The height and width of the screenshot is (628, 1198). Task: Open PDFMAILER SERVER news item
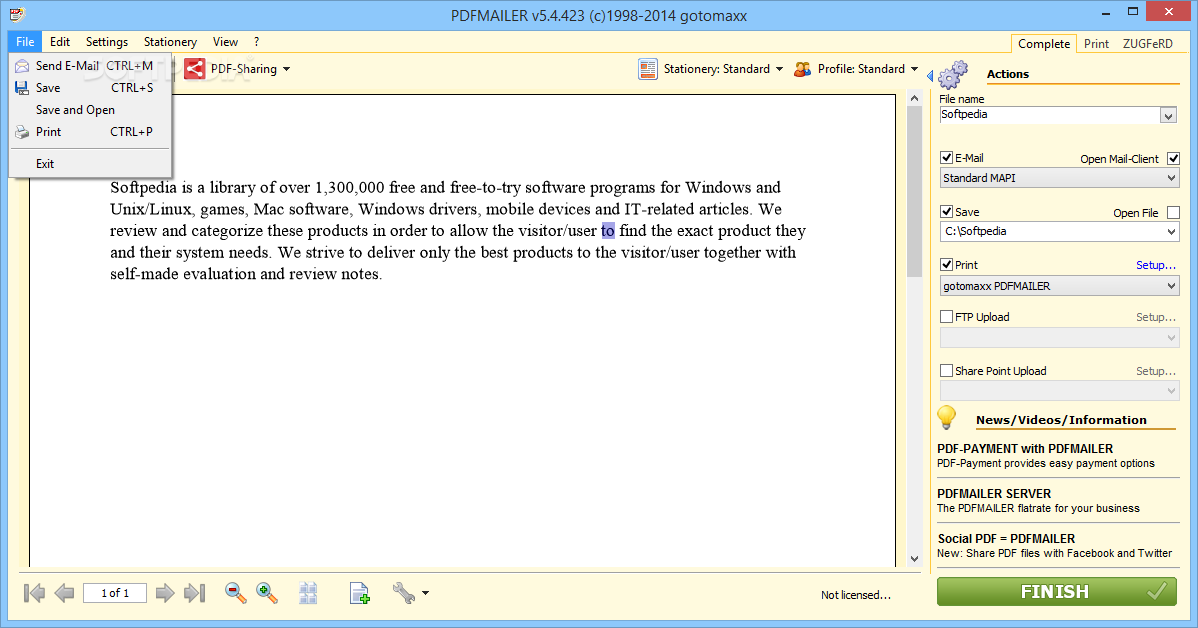pos(1038,500)
